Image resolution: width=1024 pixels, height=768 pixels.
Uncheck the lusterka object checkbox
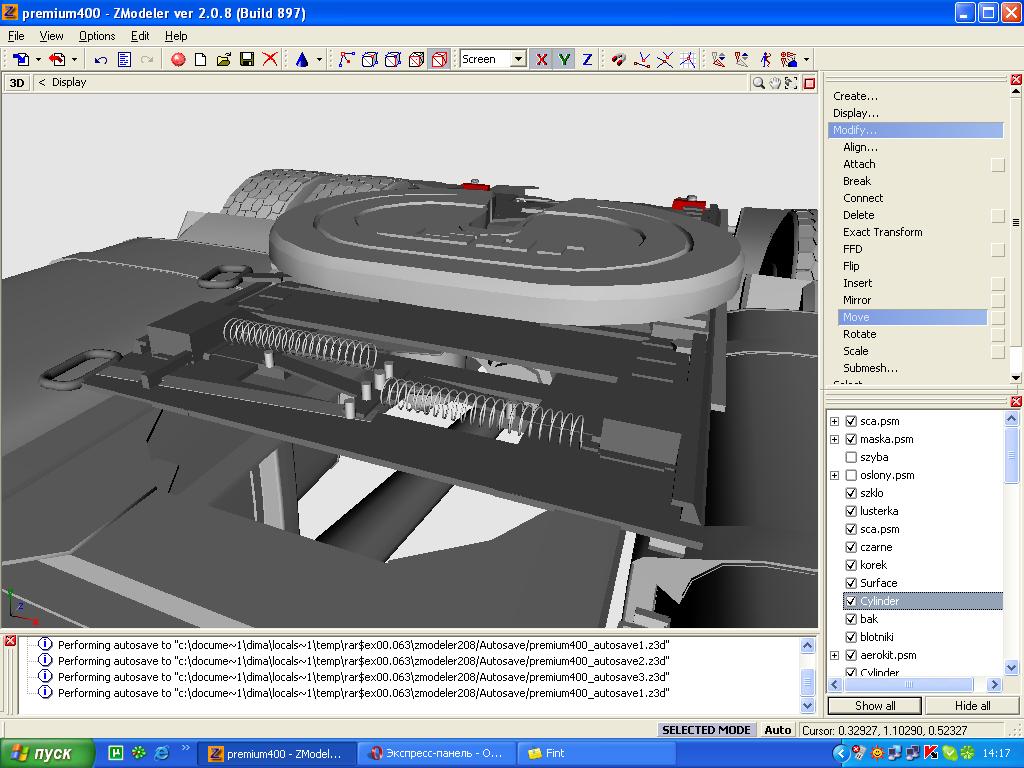pyautogui.click(x=851, y=511)
